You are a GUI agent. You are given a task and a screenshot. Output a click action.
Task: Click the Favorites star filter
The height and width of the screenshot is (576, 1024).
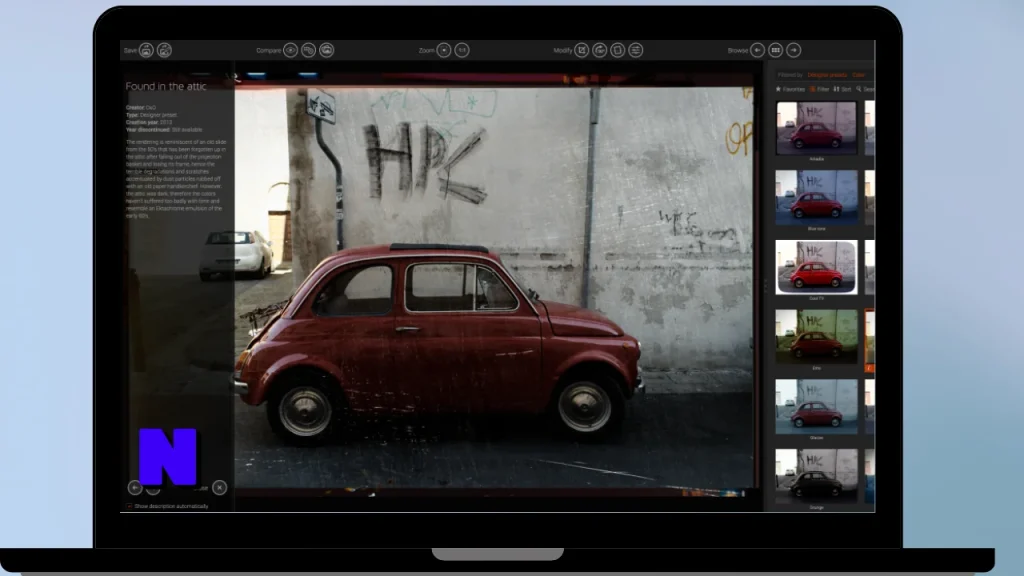point(790,89)
